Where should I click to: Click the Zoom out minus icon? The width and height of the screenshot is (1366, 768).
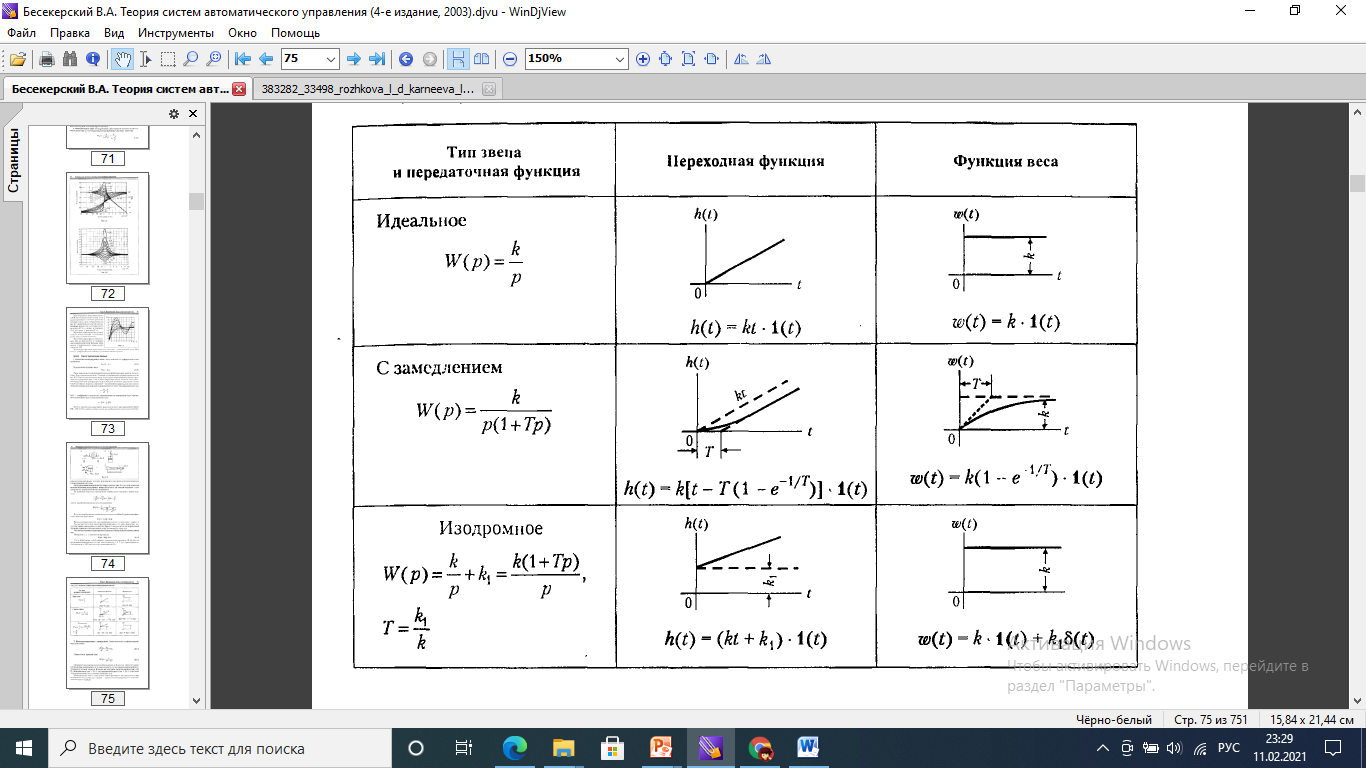(x=510, y=59)
